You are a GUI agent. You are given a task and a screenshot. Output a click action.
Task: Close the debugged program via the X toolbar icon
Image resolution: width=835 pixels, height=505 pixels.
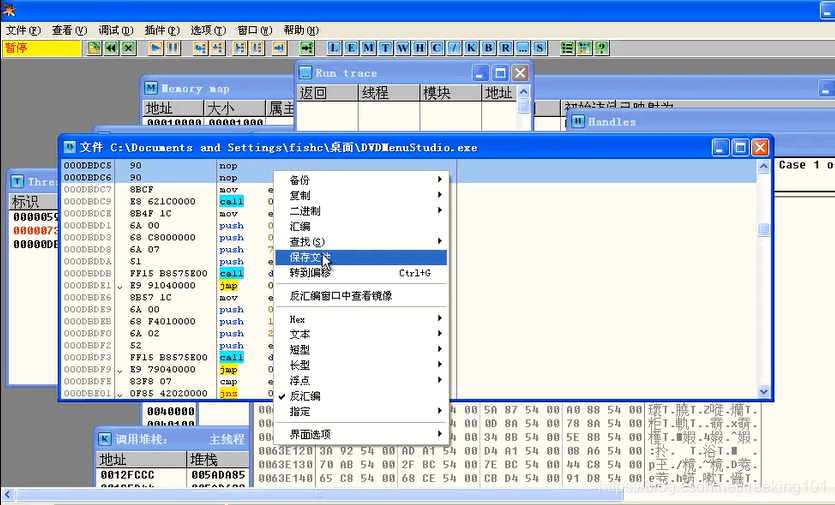pyautogui.click(x=128, y=48)
